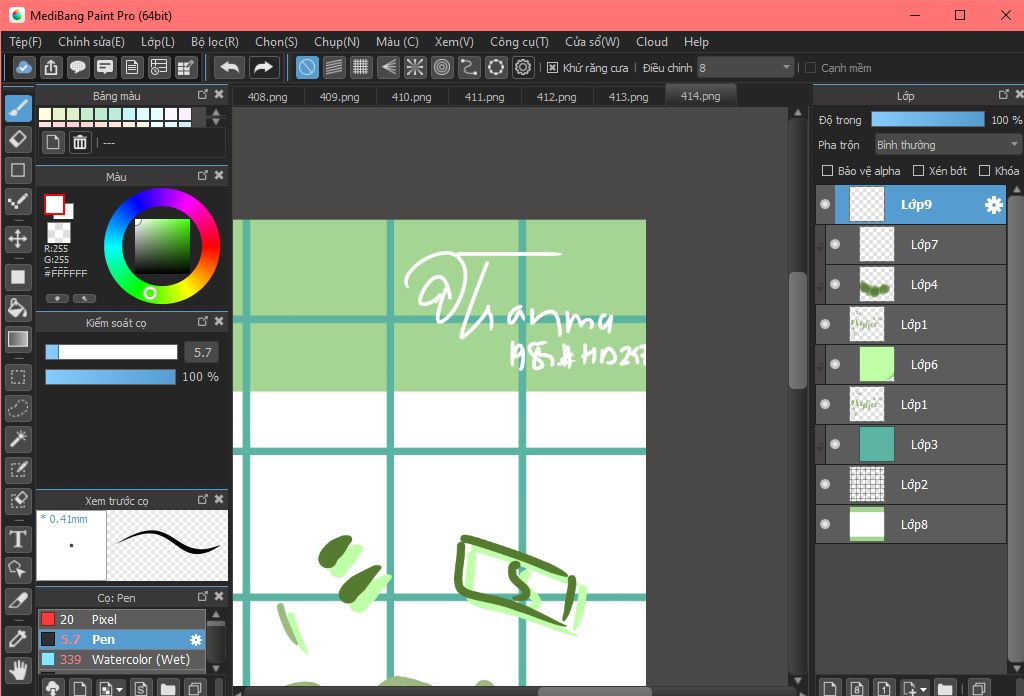The image size is (1024, 696).
Task: Hide the Lớp4 layer
Action: 835,284
